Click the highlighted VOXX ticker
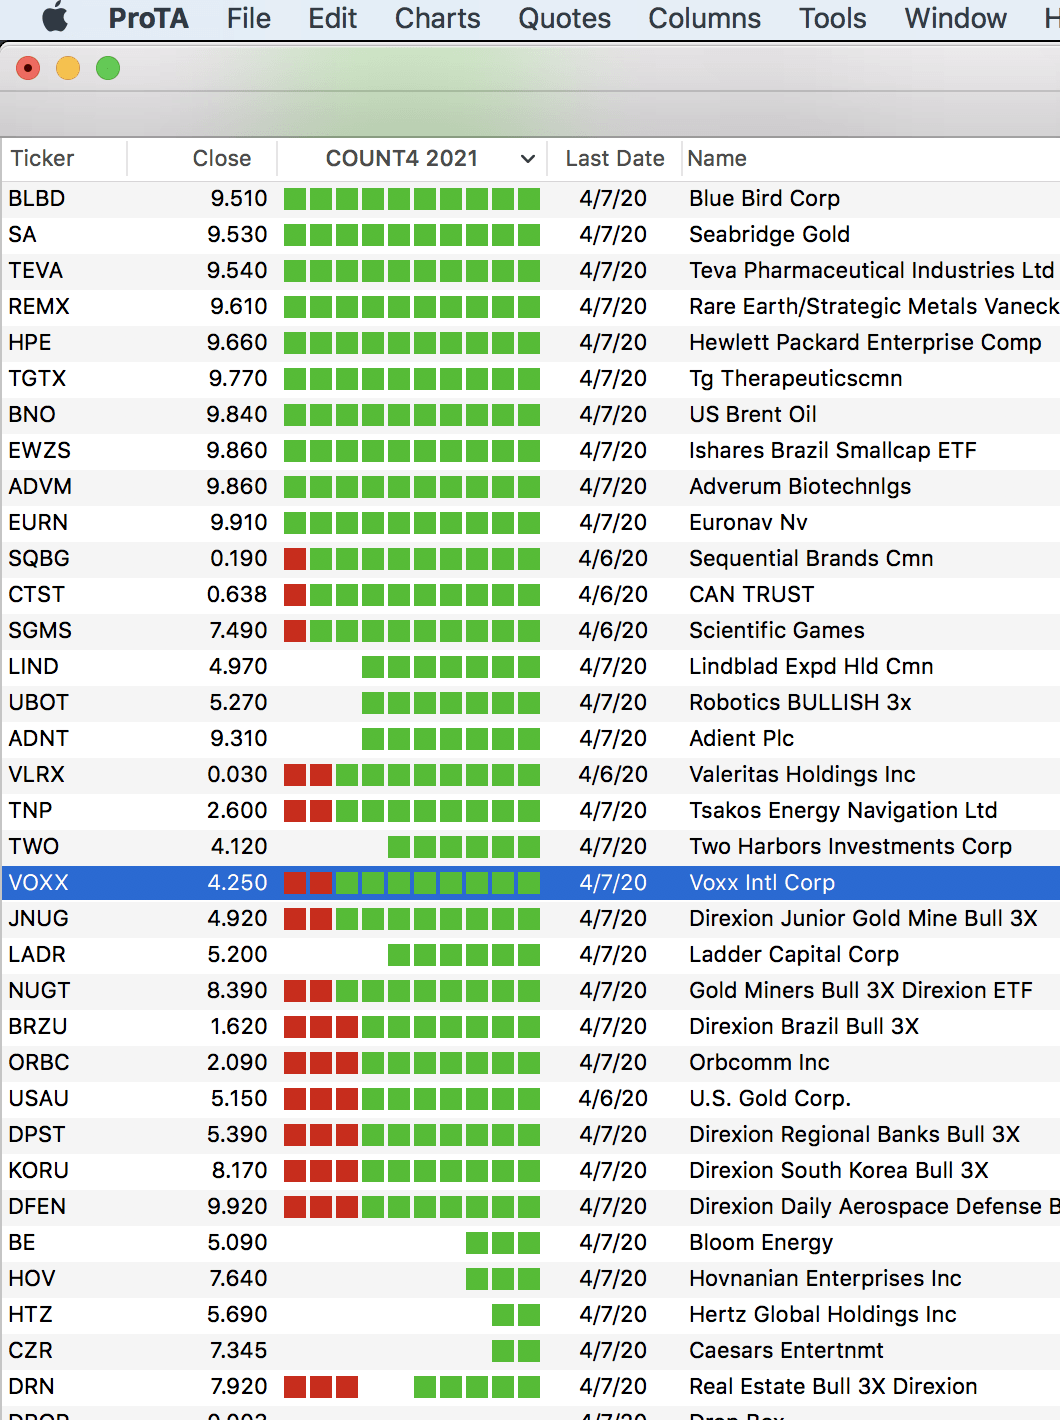 pyautogui.click(x=38, y=883)
